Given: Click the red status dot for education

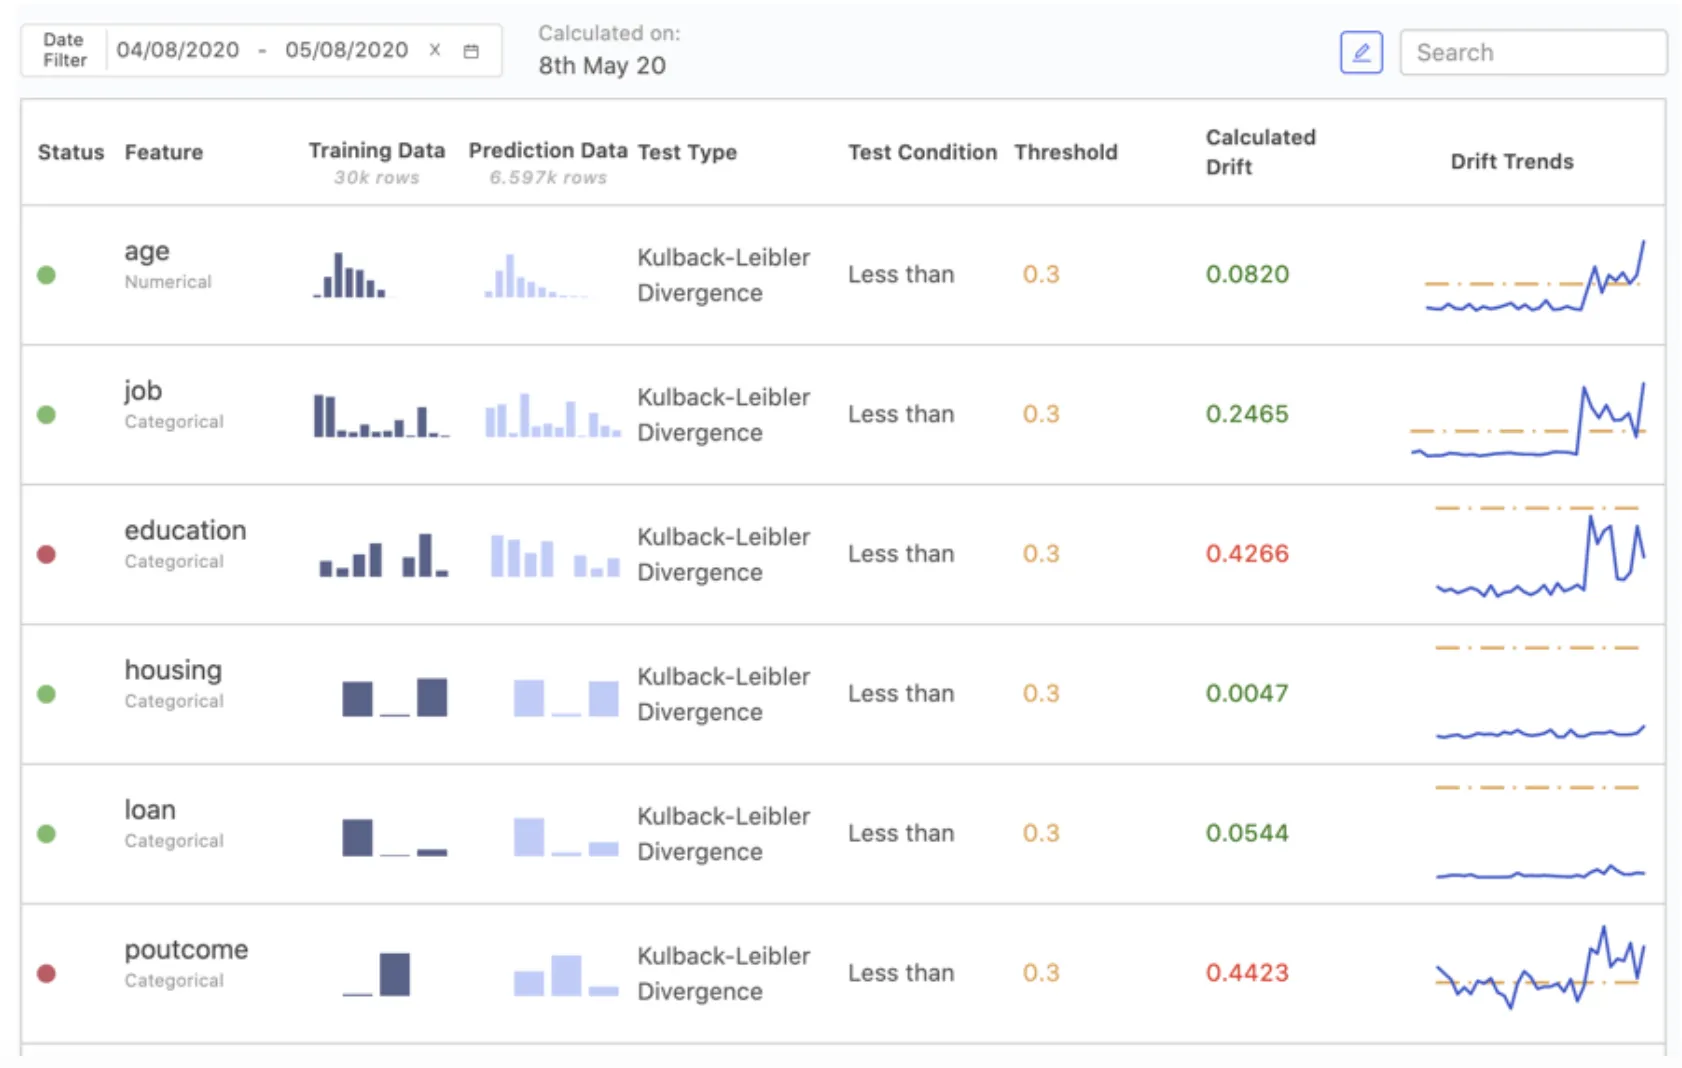Looking at the screenshot, I should tap(46, 554).
